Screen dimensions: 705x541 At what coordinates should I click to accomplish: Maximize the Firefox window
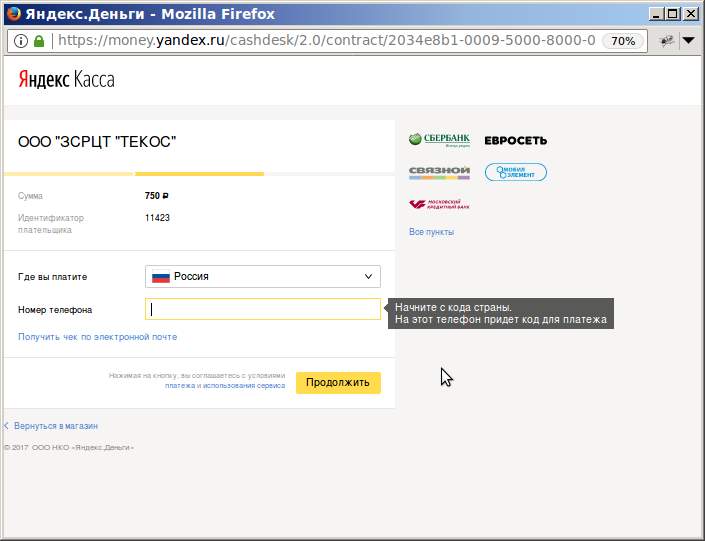[x=673, y=14]
